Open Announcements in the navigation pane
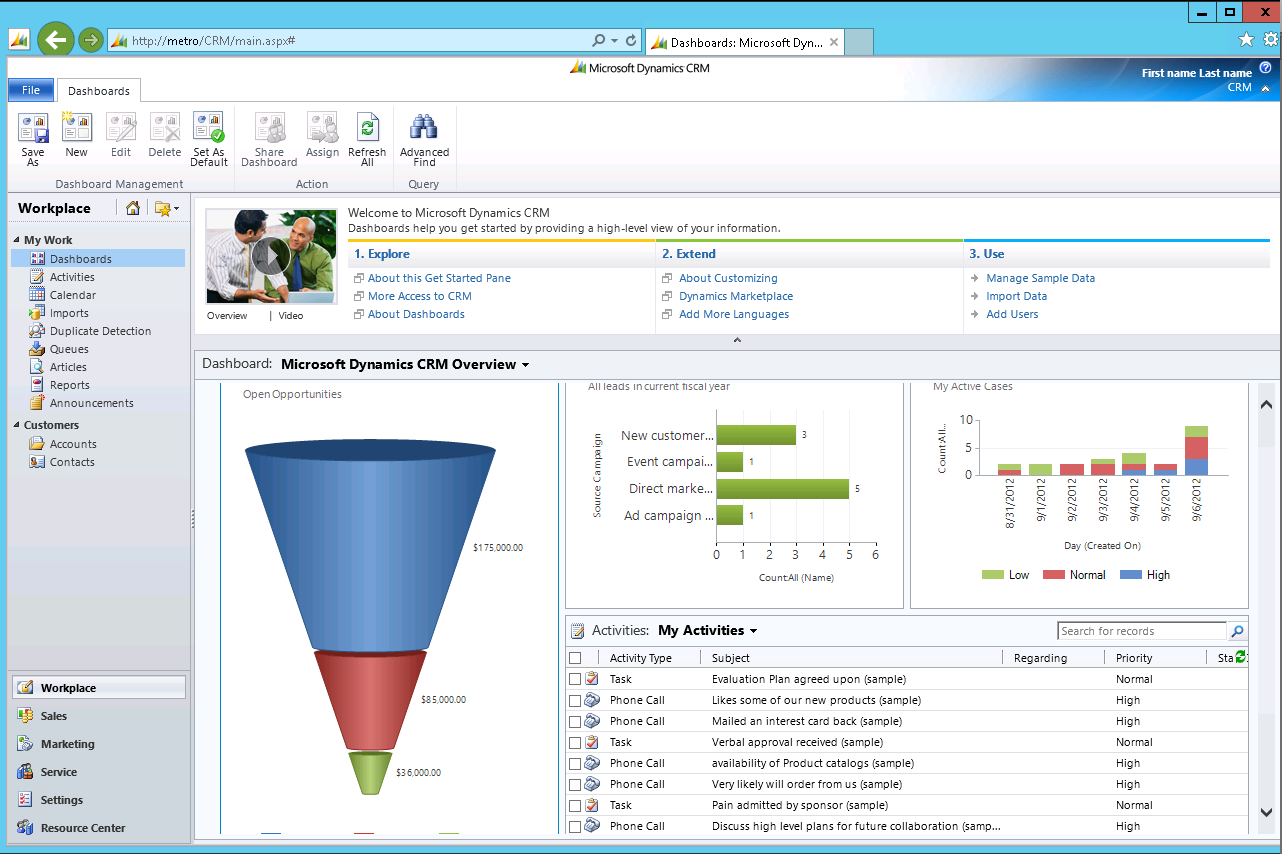The width and height of the screenshot is (1282, 854). [91, 403]
